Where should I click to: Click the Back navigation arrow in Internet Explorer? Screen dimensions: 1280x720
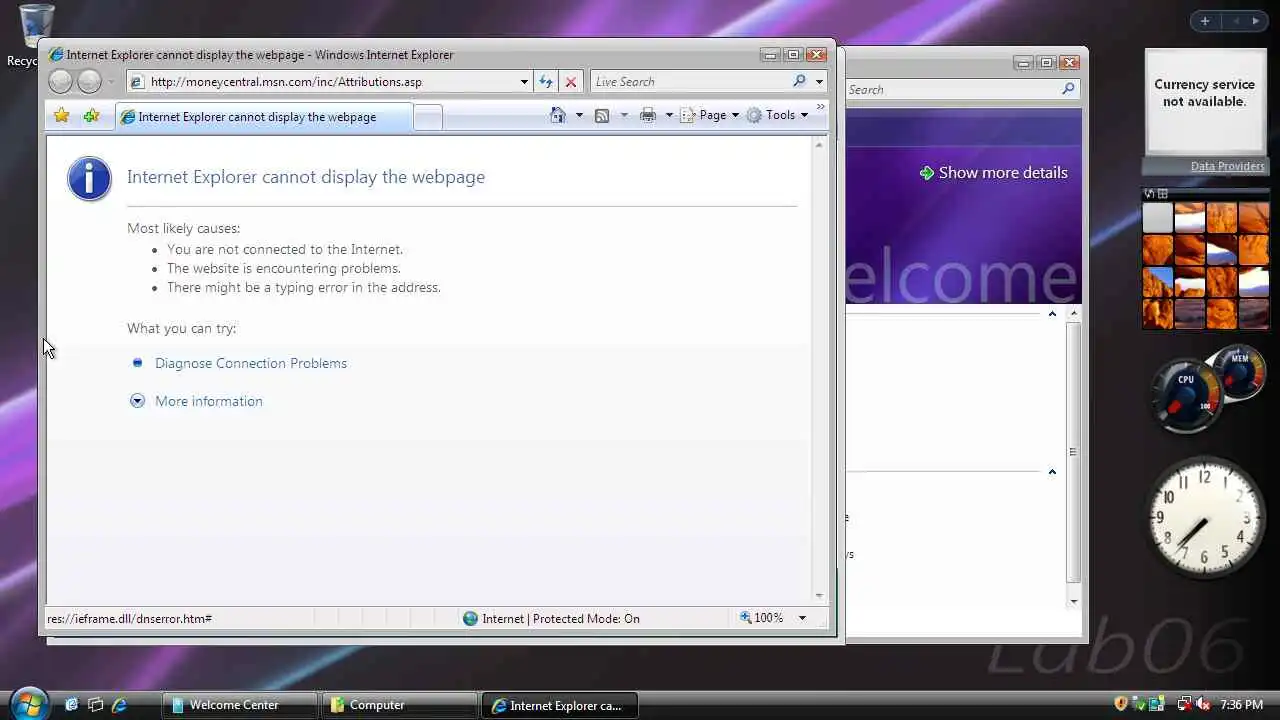61,82
